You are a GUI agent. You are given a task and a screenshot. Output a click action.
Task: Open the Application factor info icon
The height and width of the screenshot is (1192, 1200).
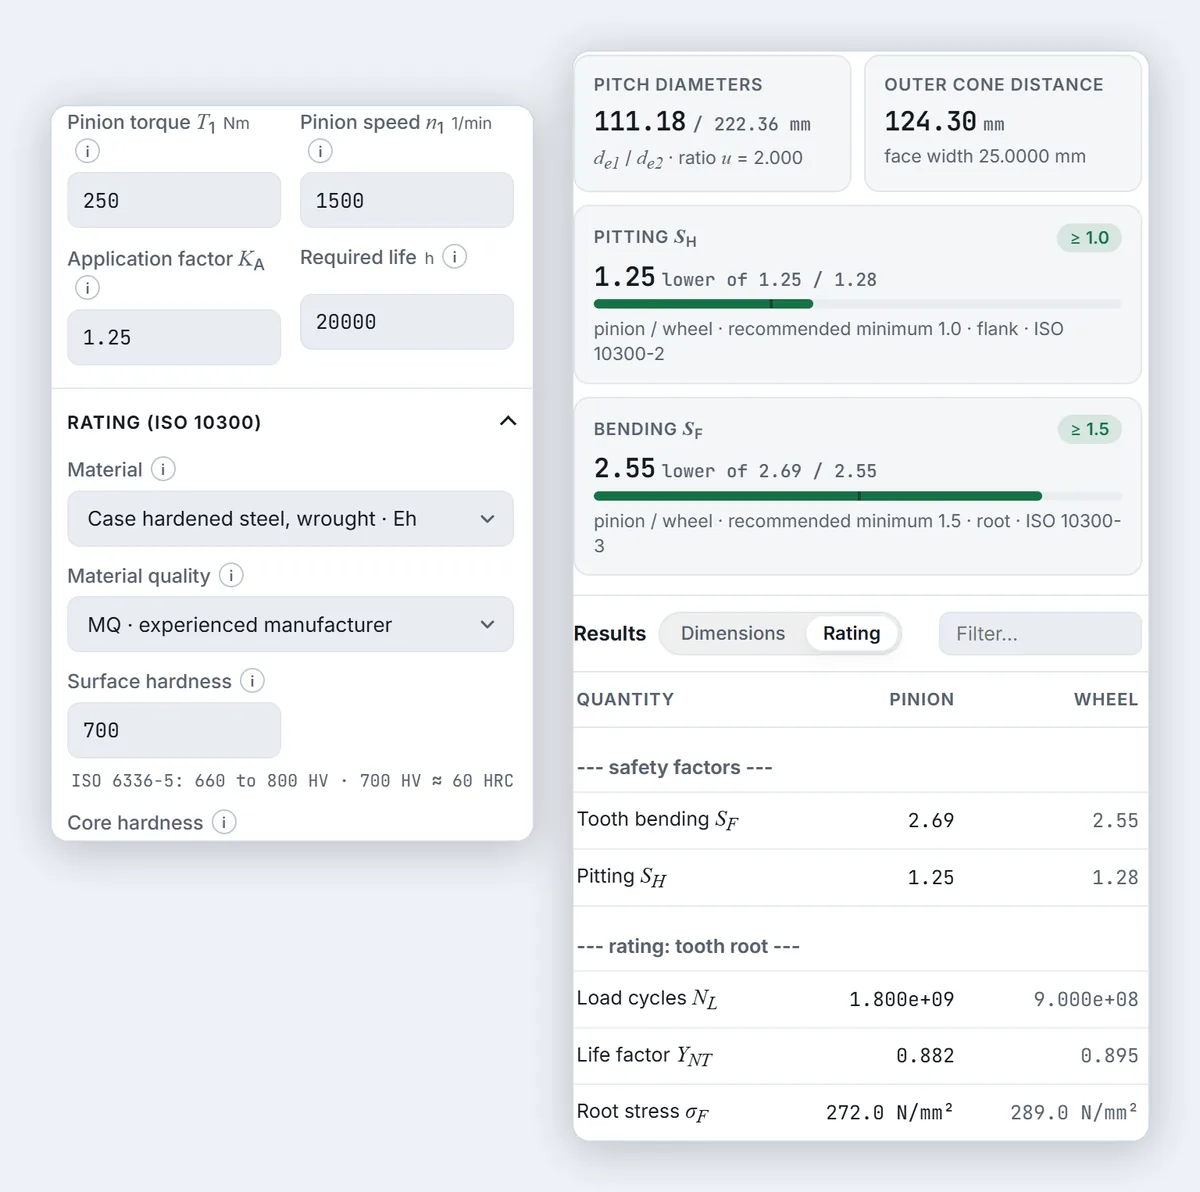[x=87, y=288]
